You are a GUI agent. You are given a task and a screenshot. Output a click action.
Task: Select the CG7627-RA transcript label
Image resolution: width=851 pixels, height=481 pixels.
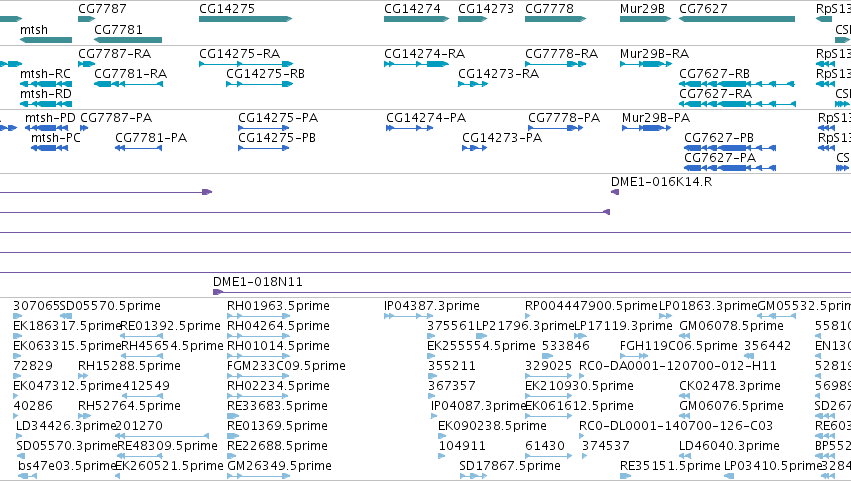coord(715,94)
